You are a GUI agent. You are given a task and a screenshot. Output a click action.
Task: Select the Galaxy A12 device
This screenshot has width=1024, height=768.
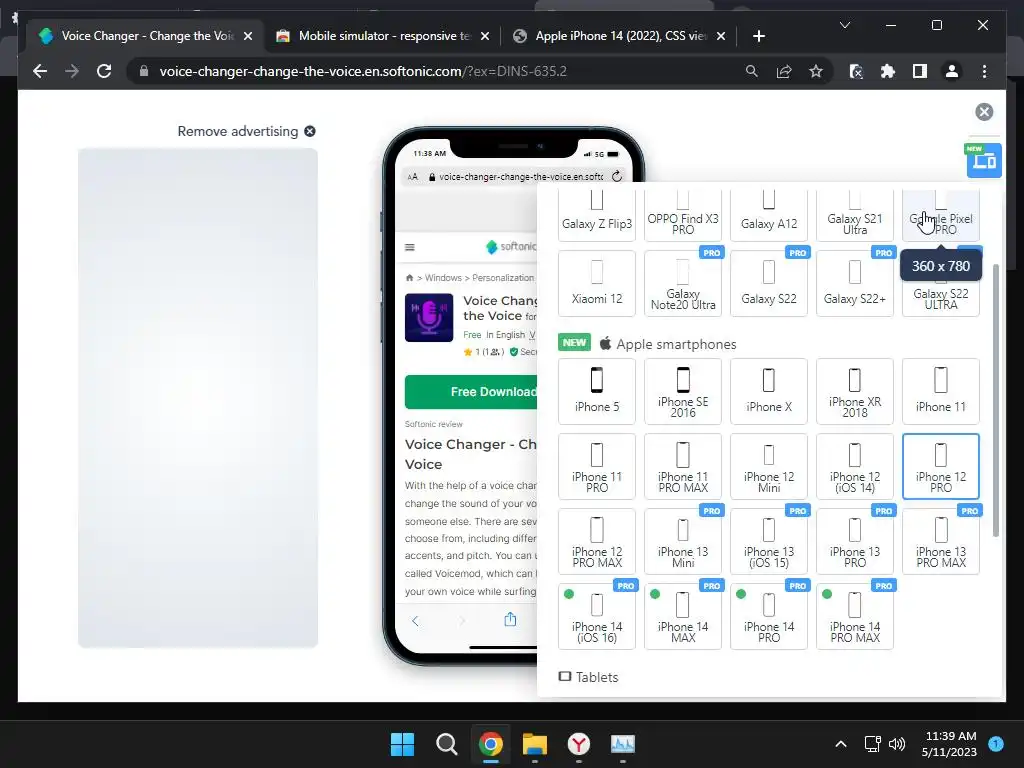[x=769, y=216]
